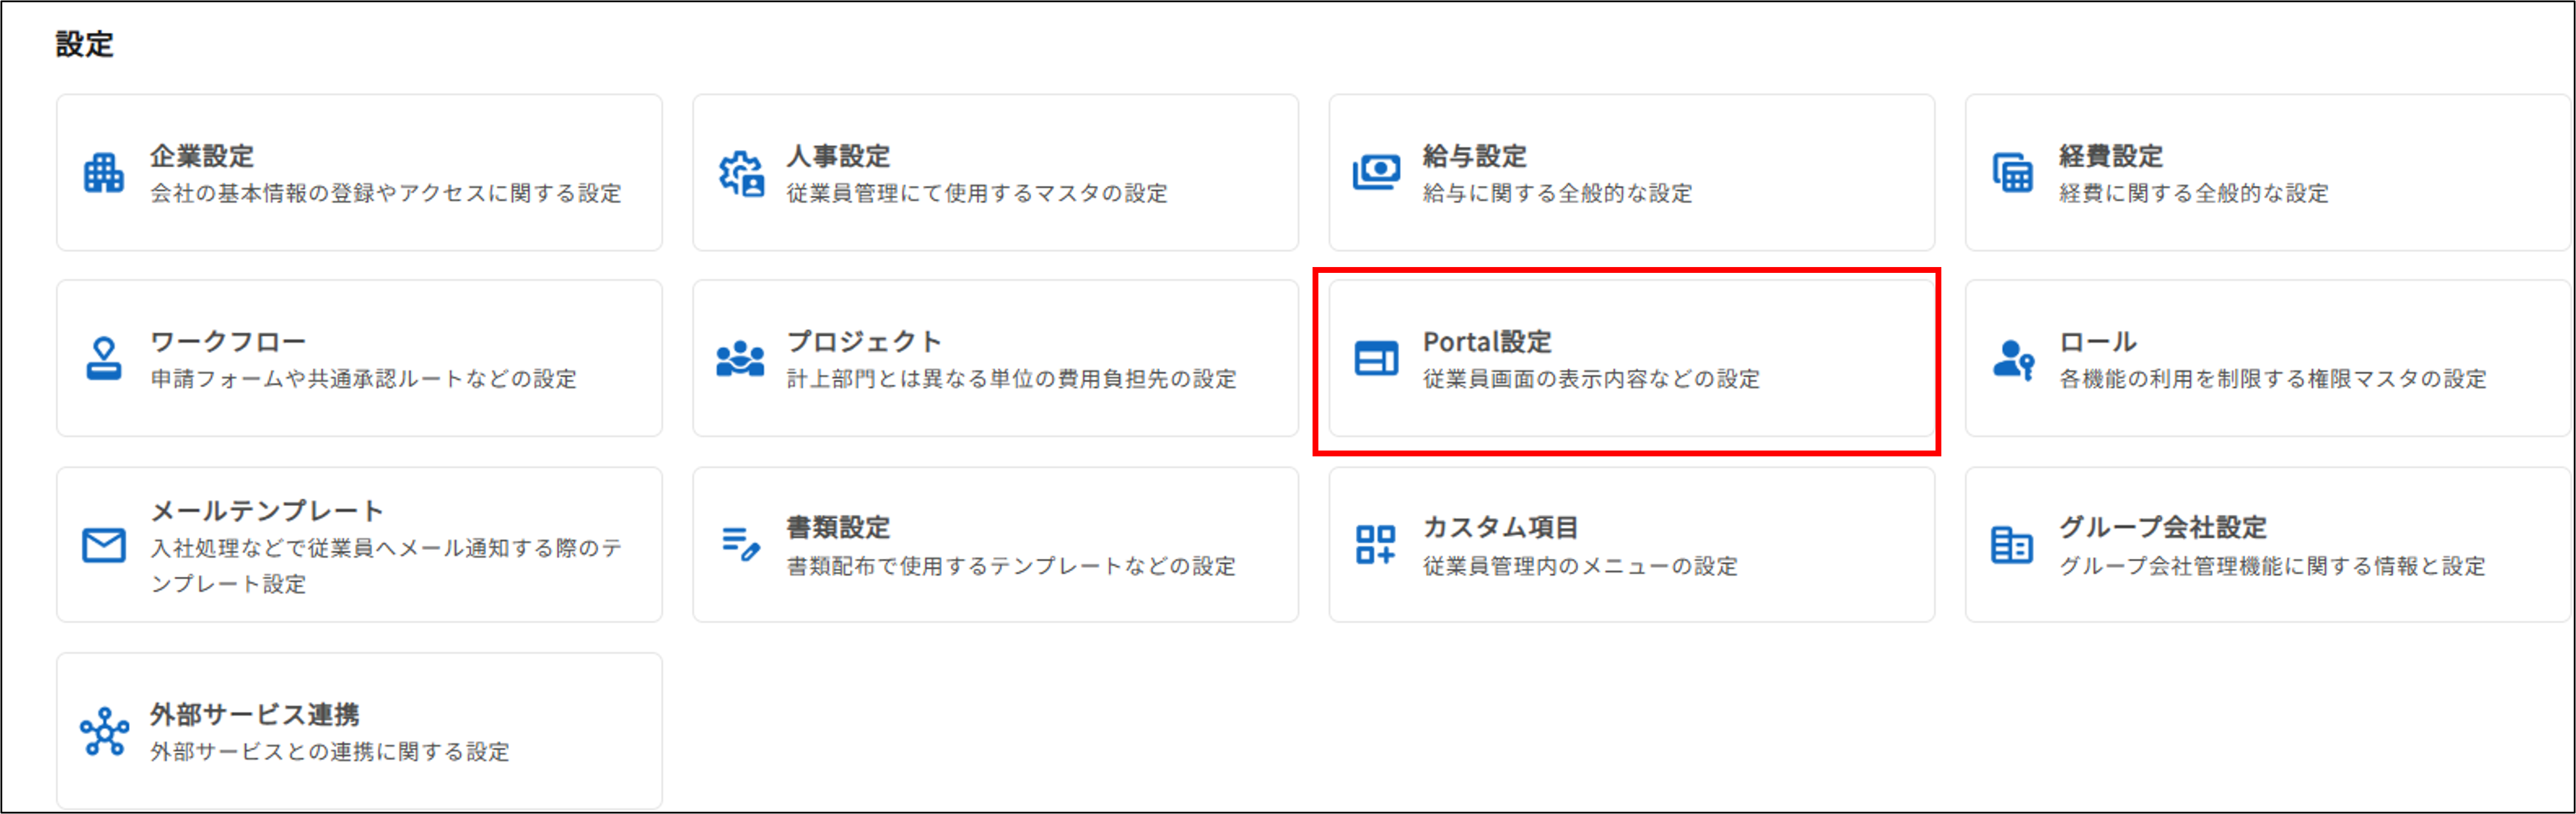Open the 給与設定 card title
Viewport: 2576px width, 814px height.
point(1475,156)
